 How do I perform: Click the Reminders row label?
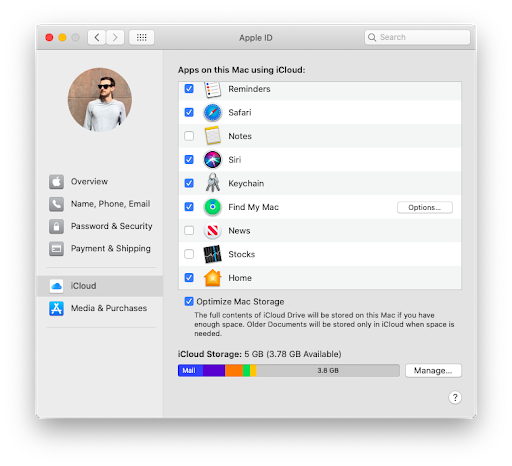click(249, 89)
